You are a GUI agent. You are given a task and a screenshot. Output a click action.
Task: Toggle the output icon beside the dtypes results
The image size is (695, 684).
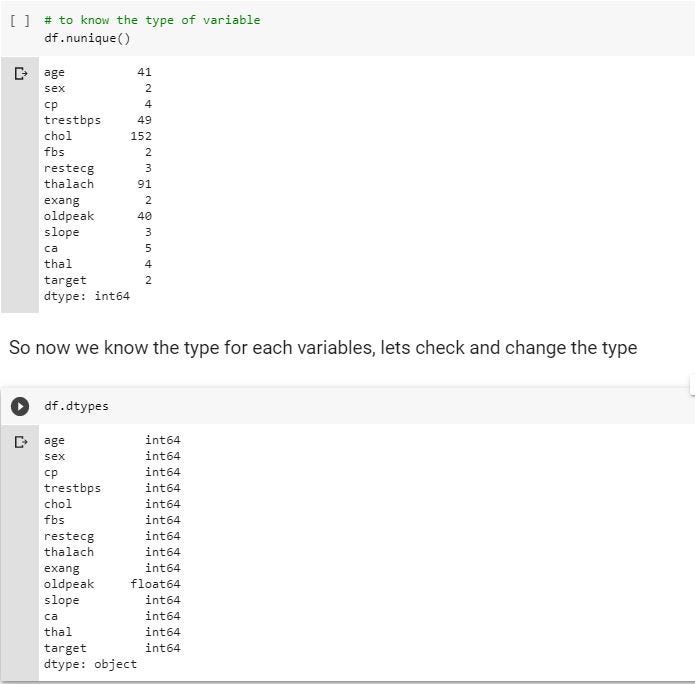pos(20,441)
